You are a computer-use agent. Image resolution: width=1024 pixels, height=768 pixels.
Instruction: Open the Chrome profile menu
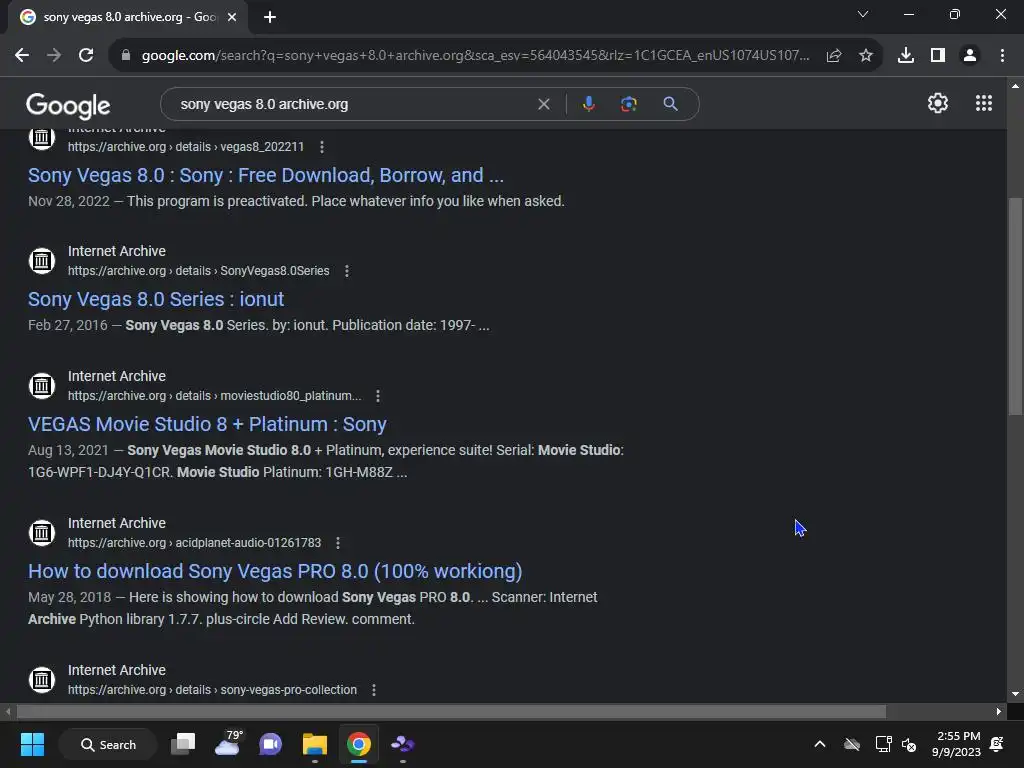[970, 56]
